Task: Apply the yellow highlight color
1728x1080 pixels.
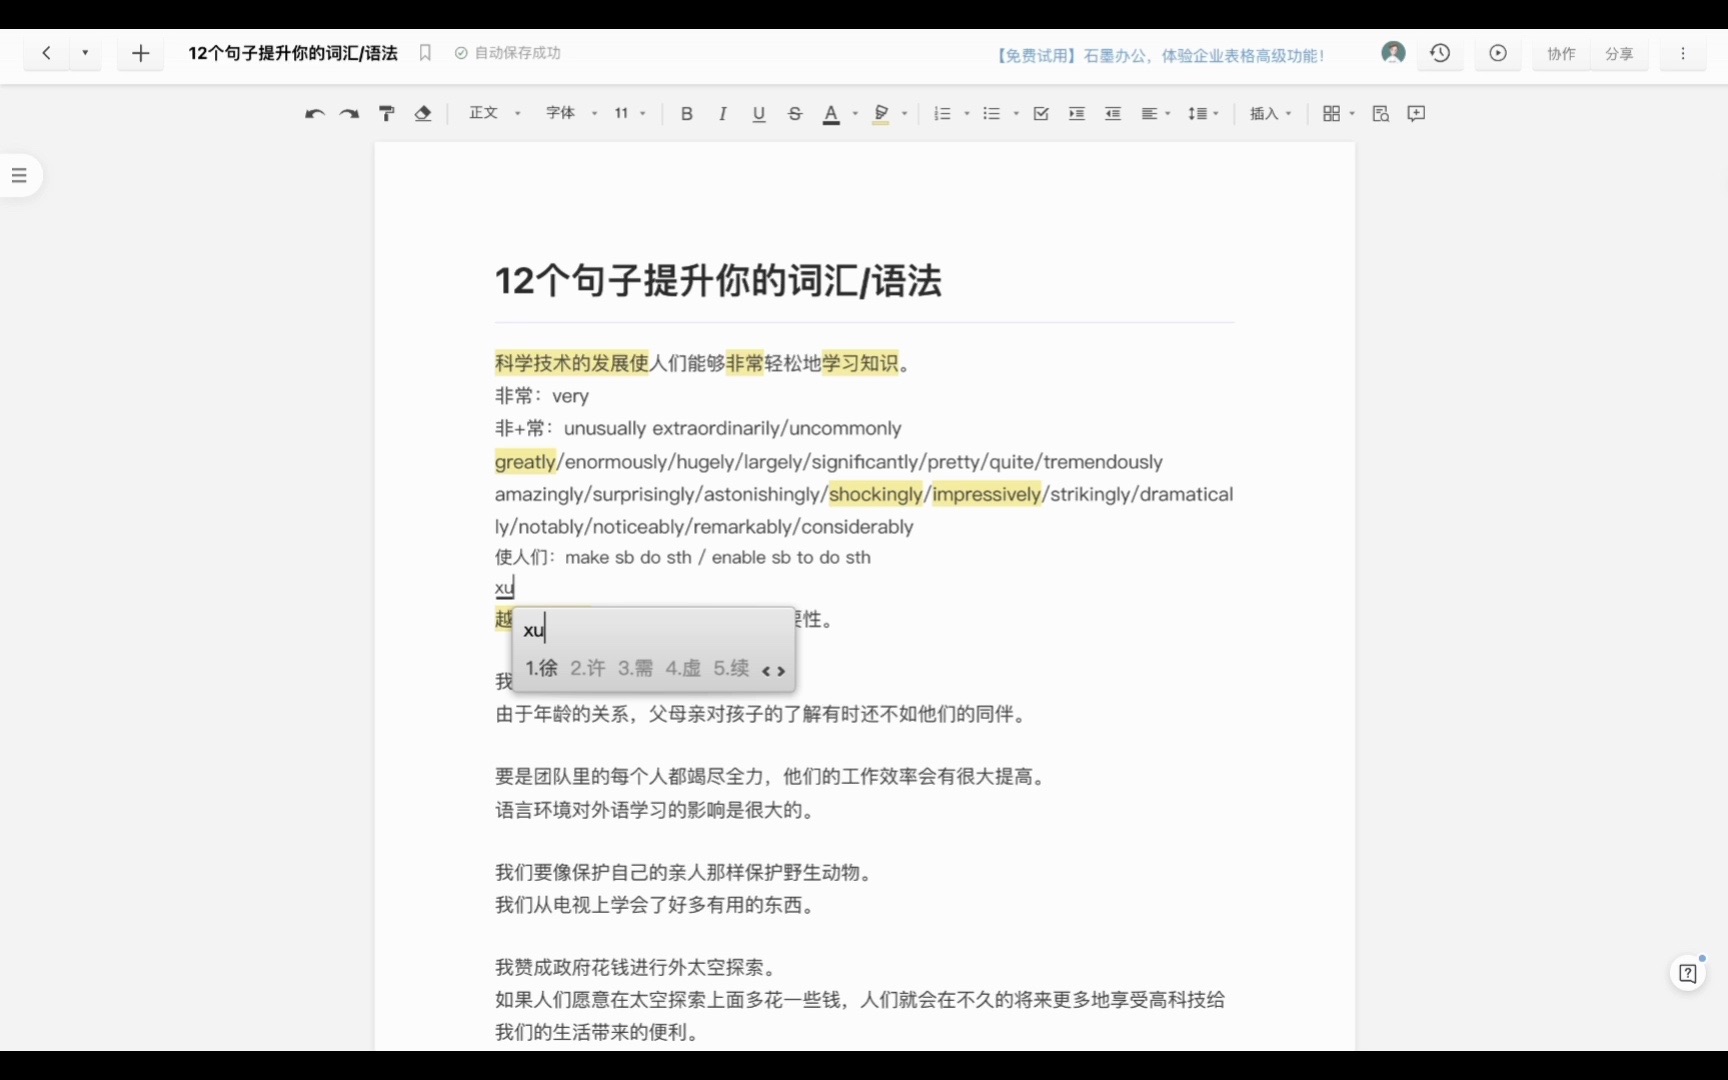Action: (881, 114)
